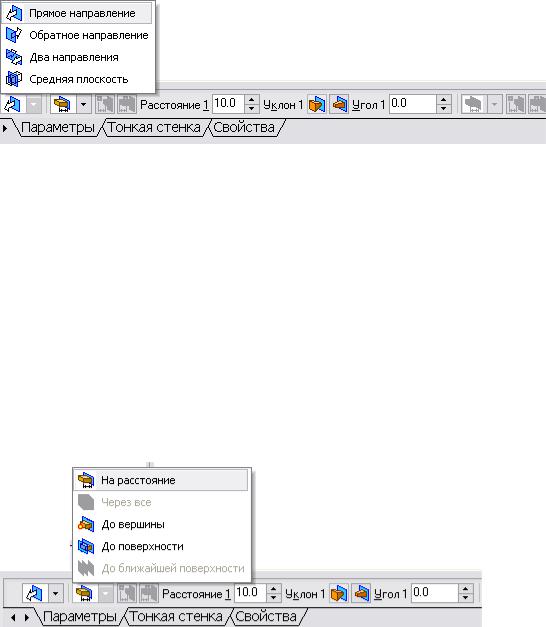Viewport: 546px width, 627px height.
Task: Click extrusion type icon on upper property bar
Action: point(63,105)
